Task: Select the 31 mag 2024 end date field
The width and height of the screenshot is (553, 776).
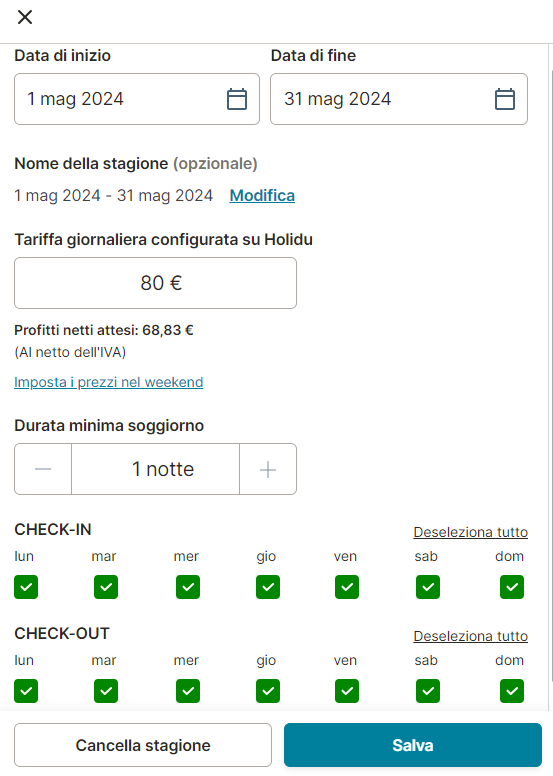Action: click(x=399, y=99)
